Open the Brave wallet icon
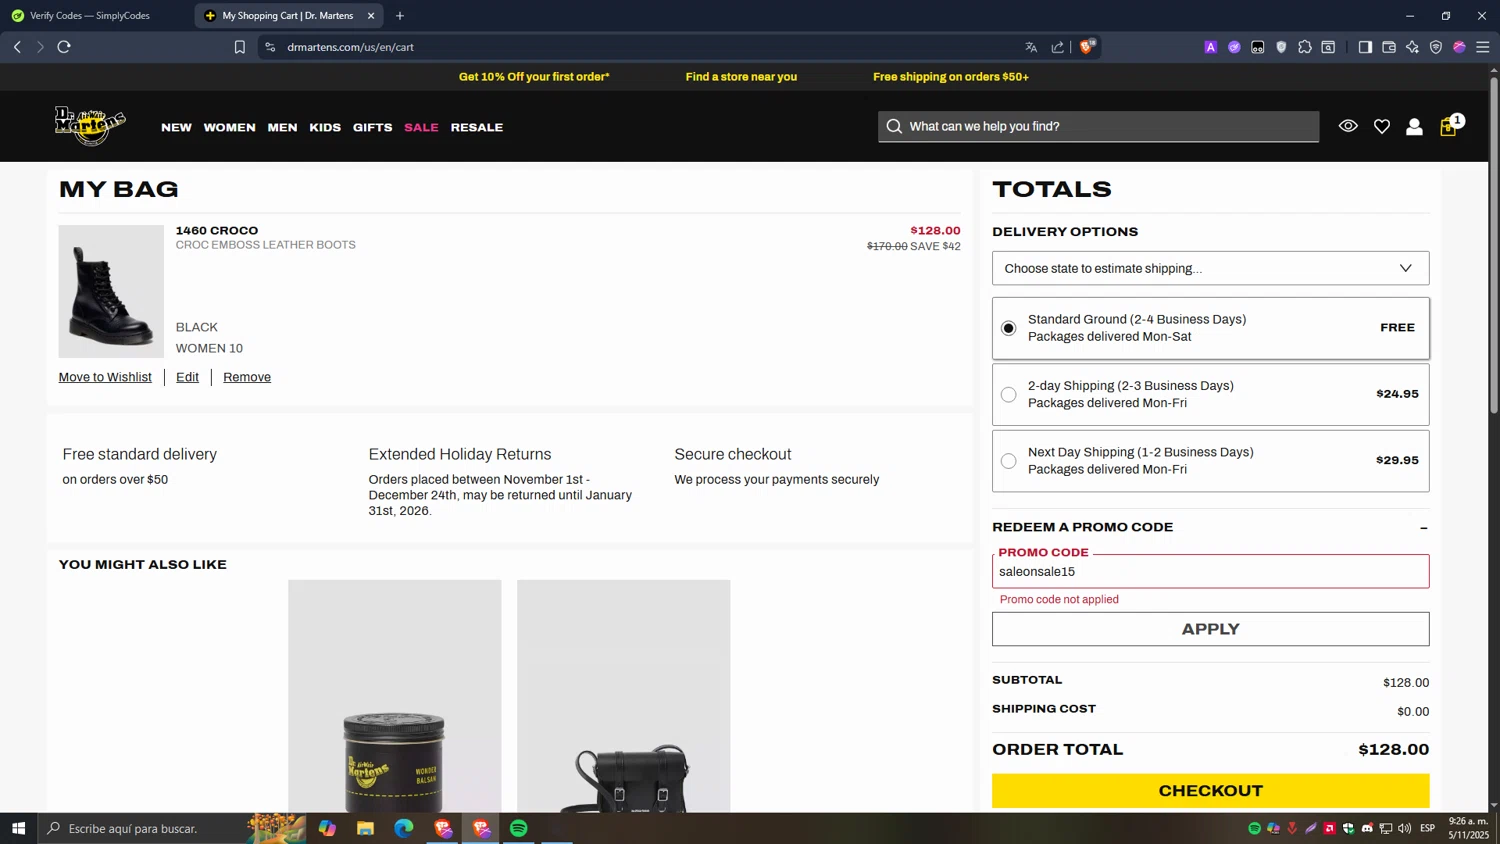The height and width of the screenshot is (844, 1500). pyautogui.click(x=1389, y=47)
